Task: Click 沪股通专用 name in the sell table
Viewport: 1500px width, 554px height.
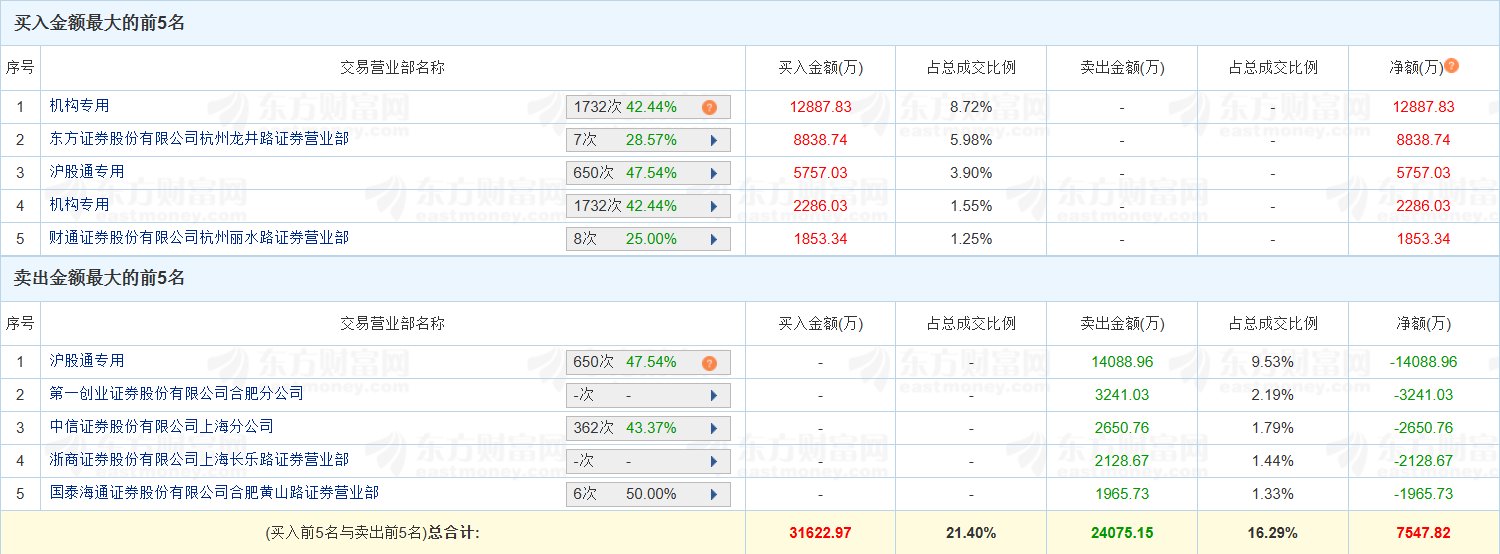Action: tap(87, 361)
